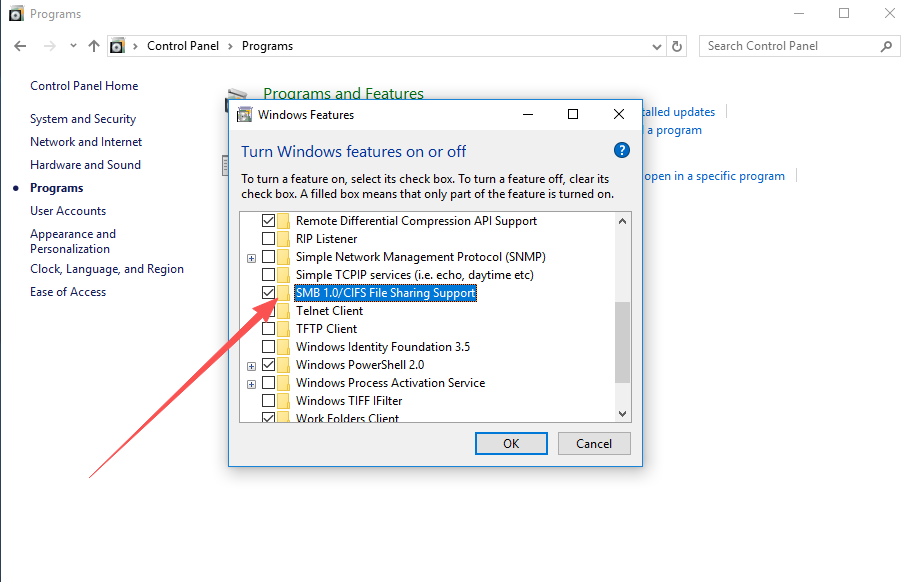Click Control Panel icon in address bar

(117, 46)
